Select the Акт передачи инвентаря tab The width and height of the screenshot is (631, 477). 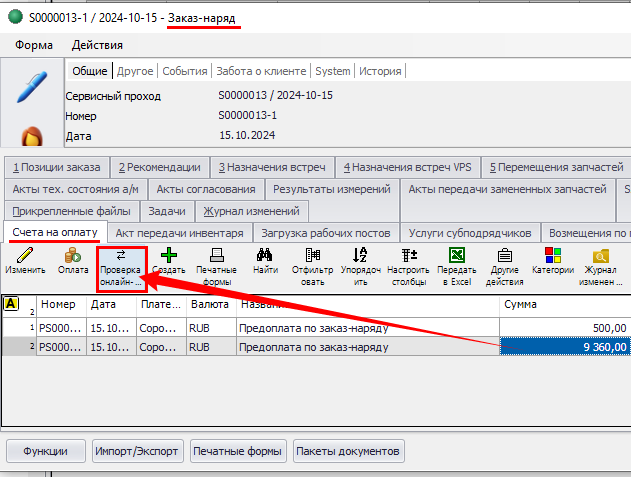180,233
